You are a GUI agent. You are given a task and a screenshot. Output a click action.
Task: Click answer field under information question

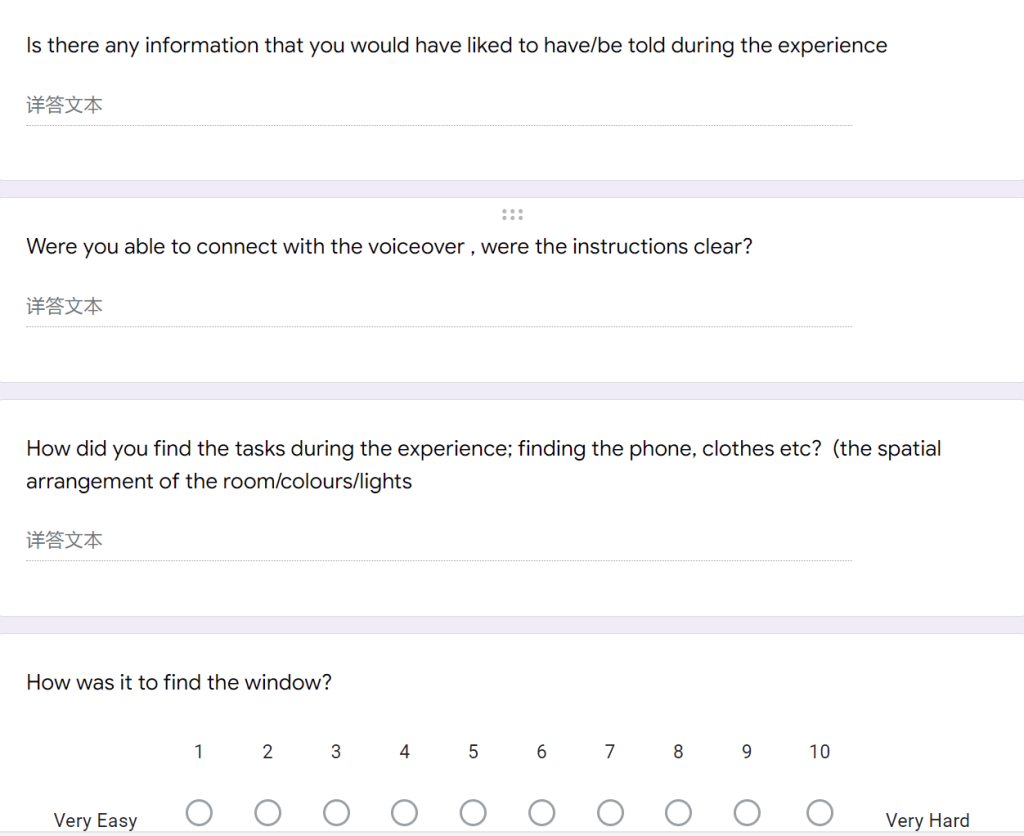pyautogui.click(x=439, y=106)
